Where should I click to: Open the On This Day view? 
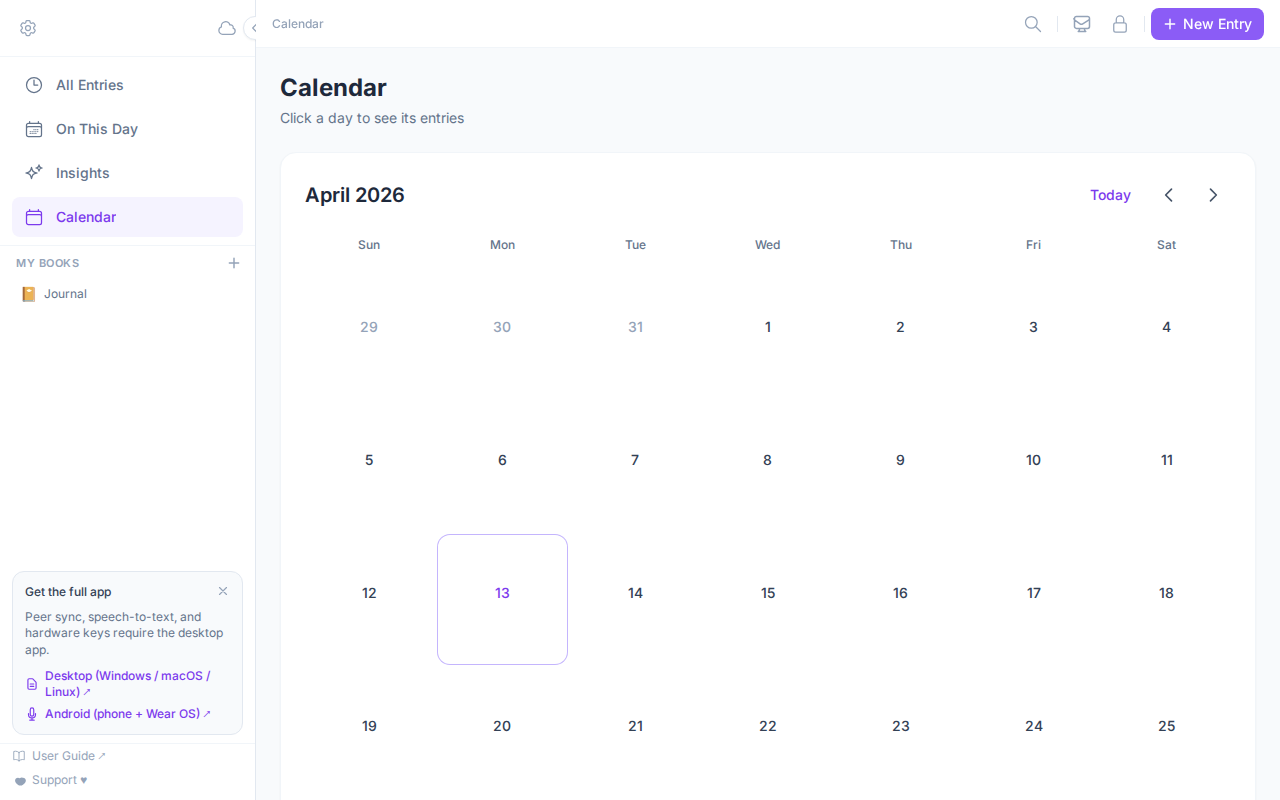[96, 129]
